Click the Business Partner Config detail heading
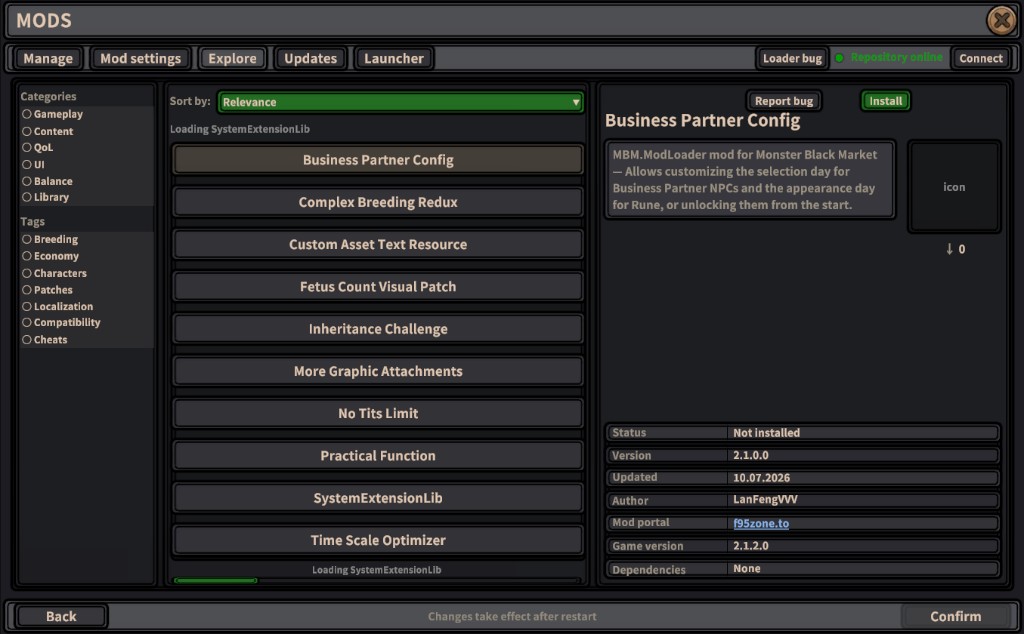The width and height of the screenshot is (1024, 634). point(703,121)
